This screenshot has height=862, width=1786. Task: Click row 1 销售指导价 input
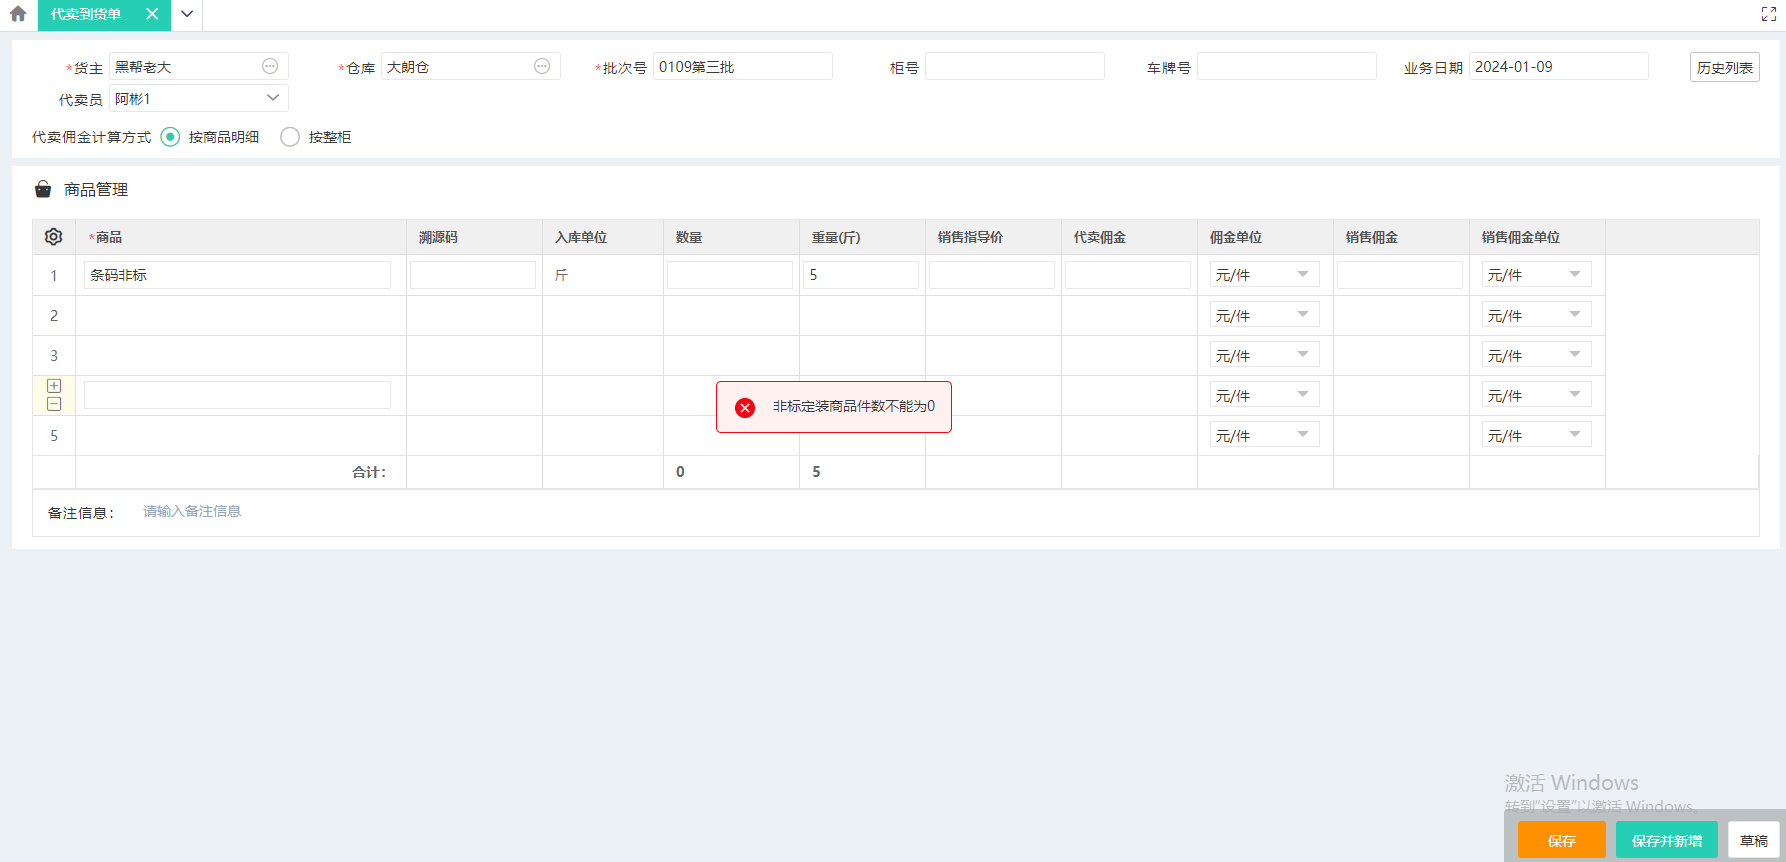pos(992,275)
